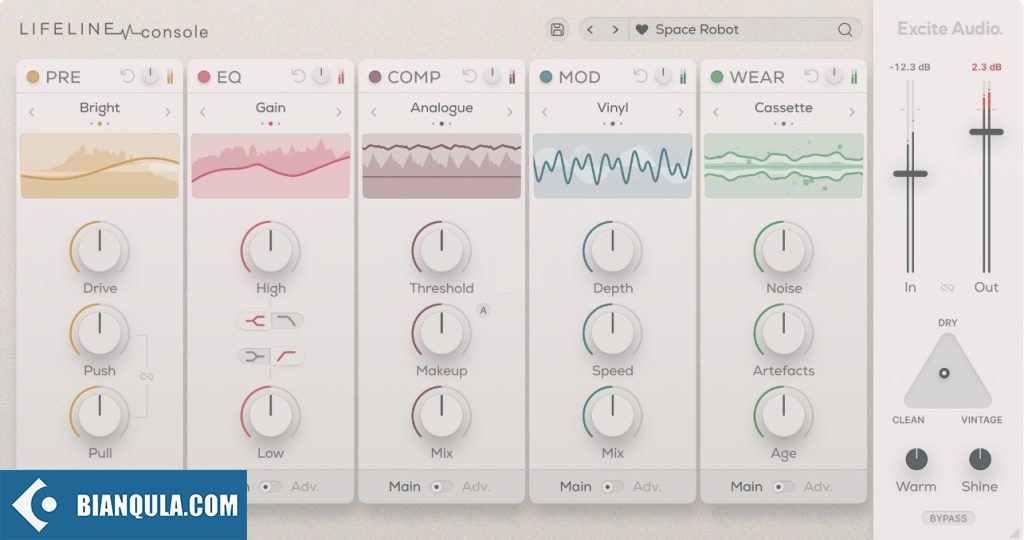Save the current preset with disk icon
This screenshot has height=540, width=1024.
(x=557, y=29)
